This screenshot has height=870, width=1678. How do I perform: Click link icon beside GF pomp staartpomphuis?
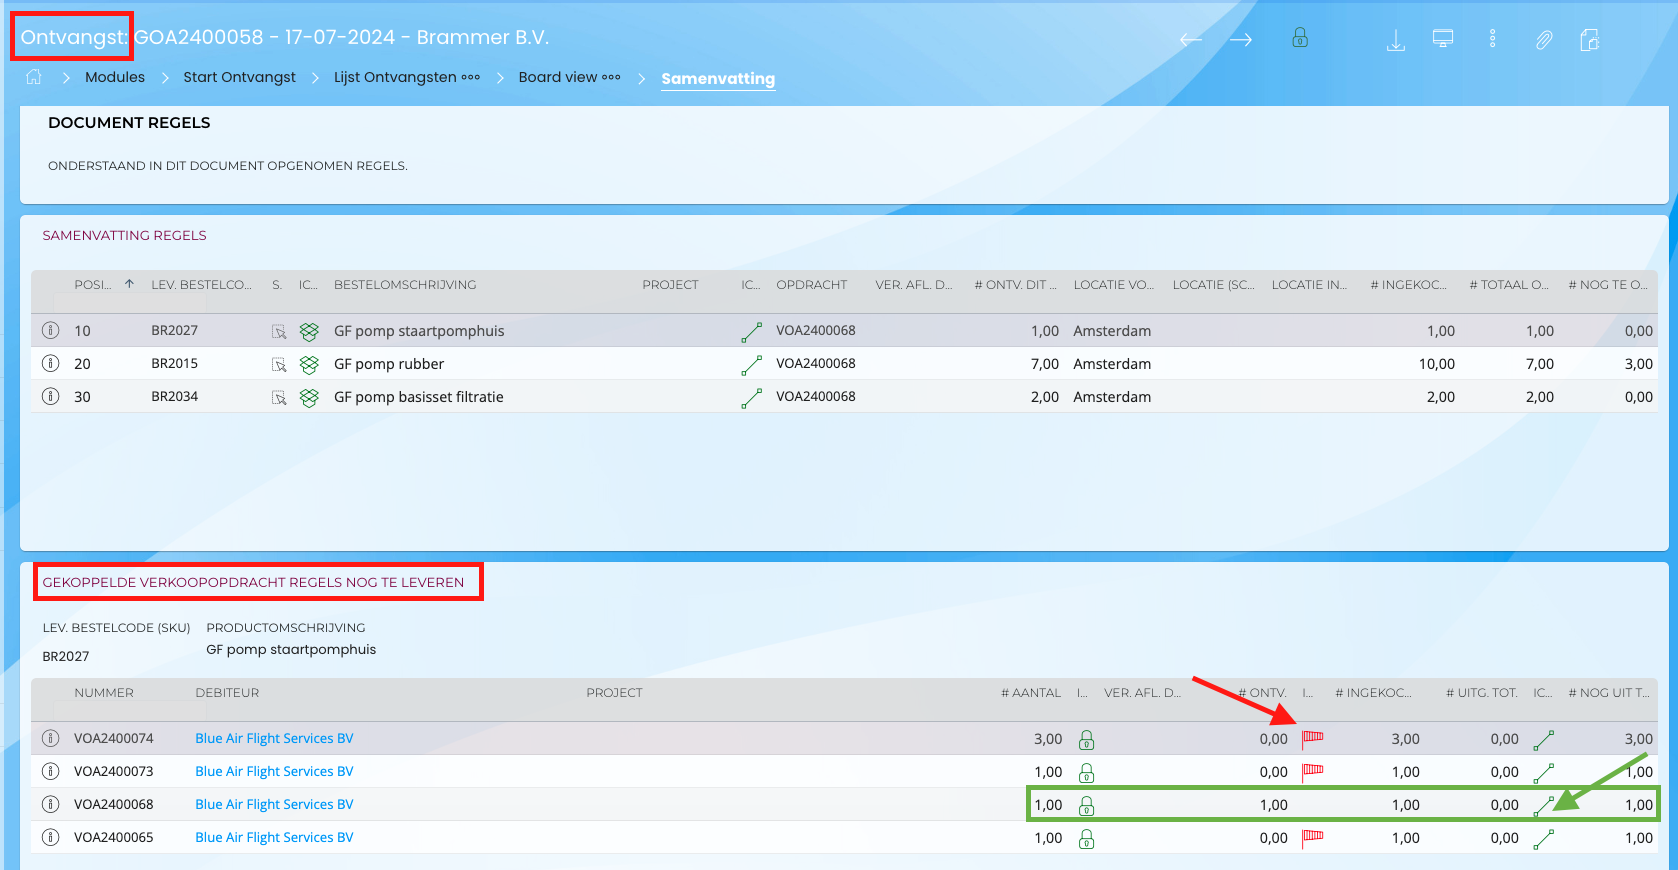tap(751, 332)
